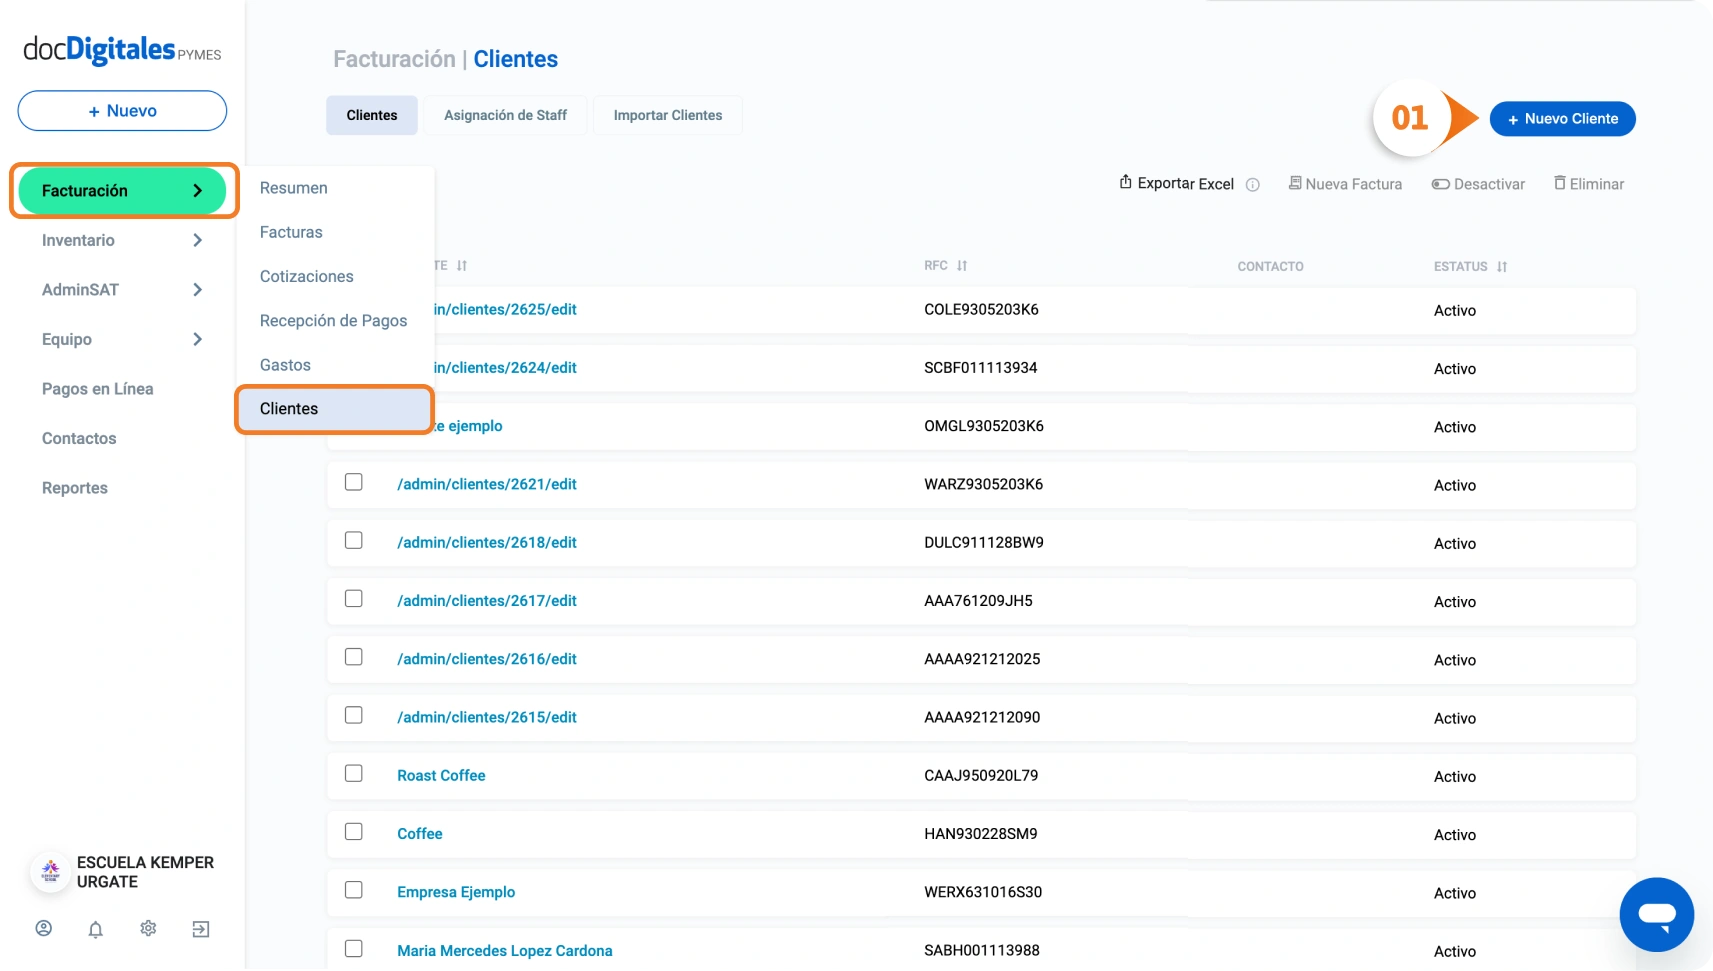Viewport: 1713px width, 971px height.
Task: Open Resumen in the Facturación submenu
Action: (294, 188)
